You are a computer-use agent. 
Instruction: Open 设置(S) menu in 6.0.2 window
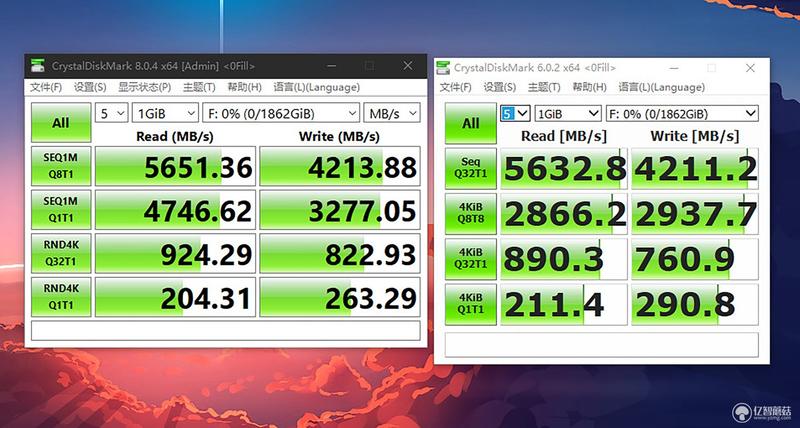pos(499,87)
